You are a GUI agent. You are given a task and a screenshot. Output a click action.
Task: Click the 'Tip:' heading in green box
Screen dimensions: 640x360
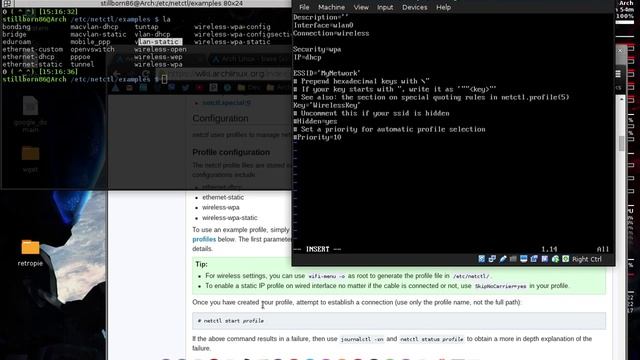[x=201, y=264]
